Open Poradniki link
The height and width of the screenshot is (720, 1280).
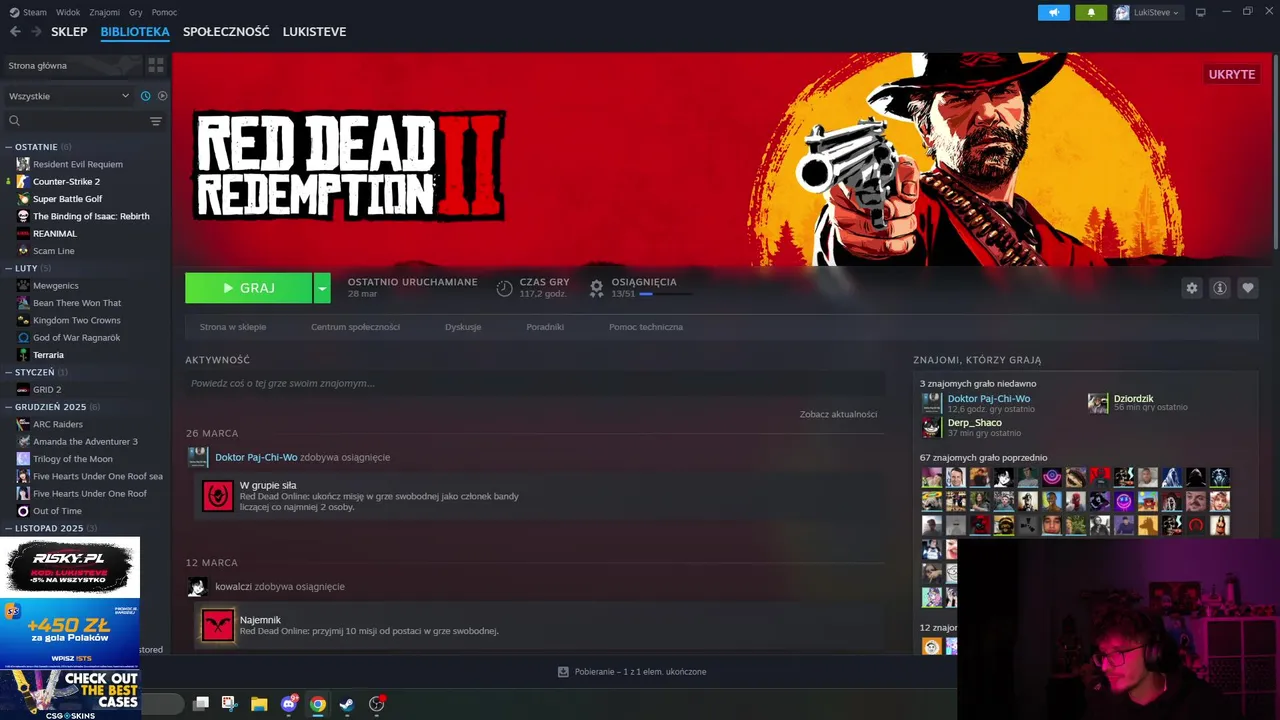[545, 327]
